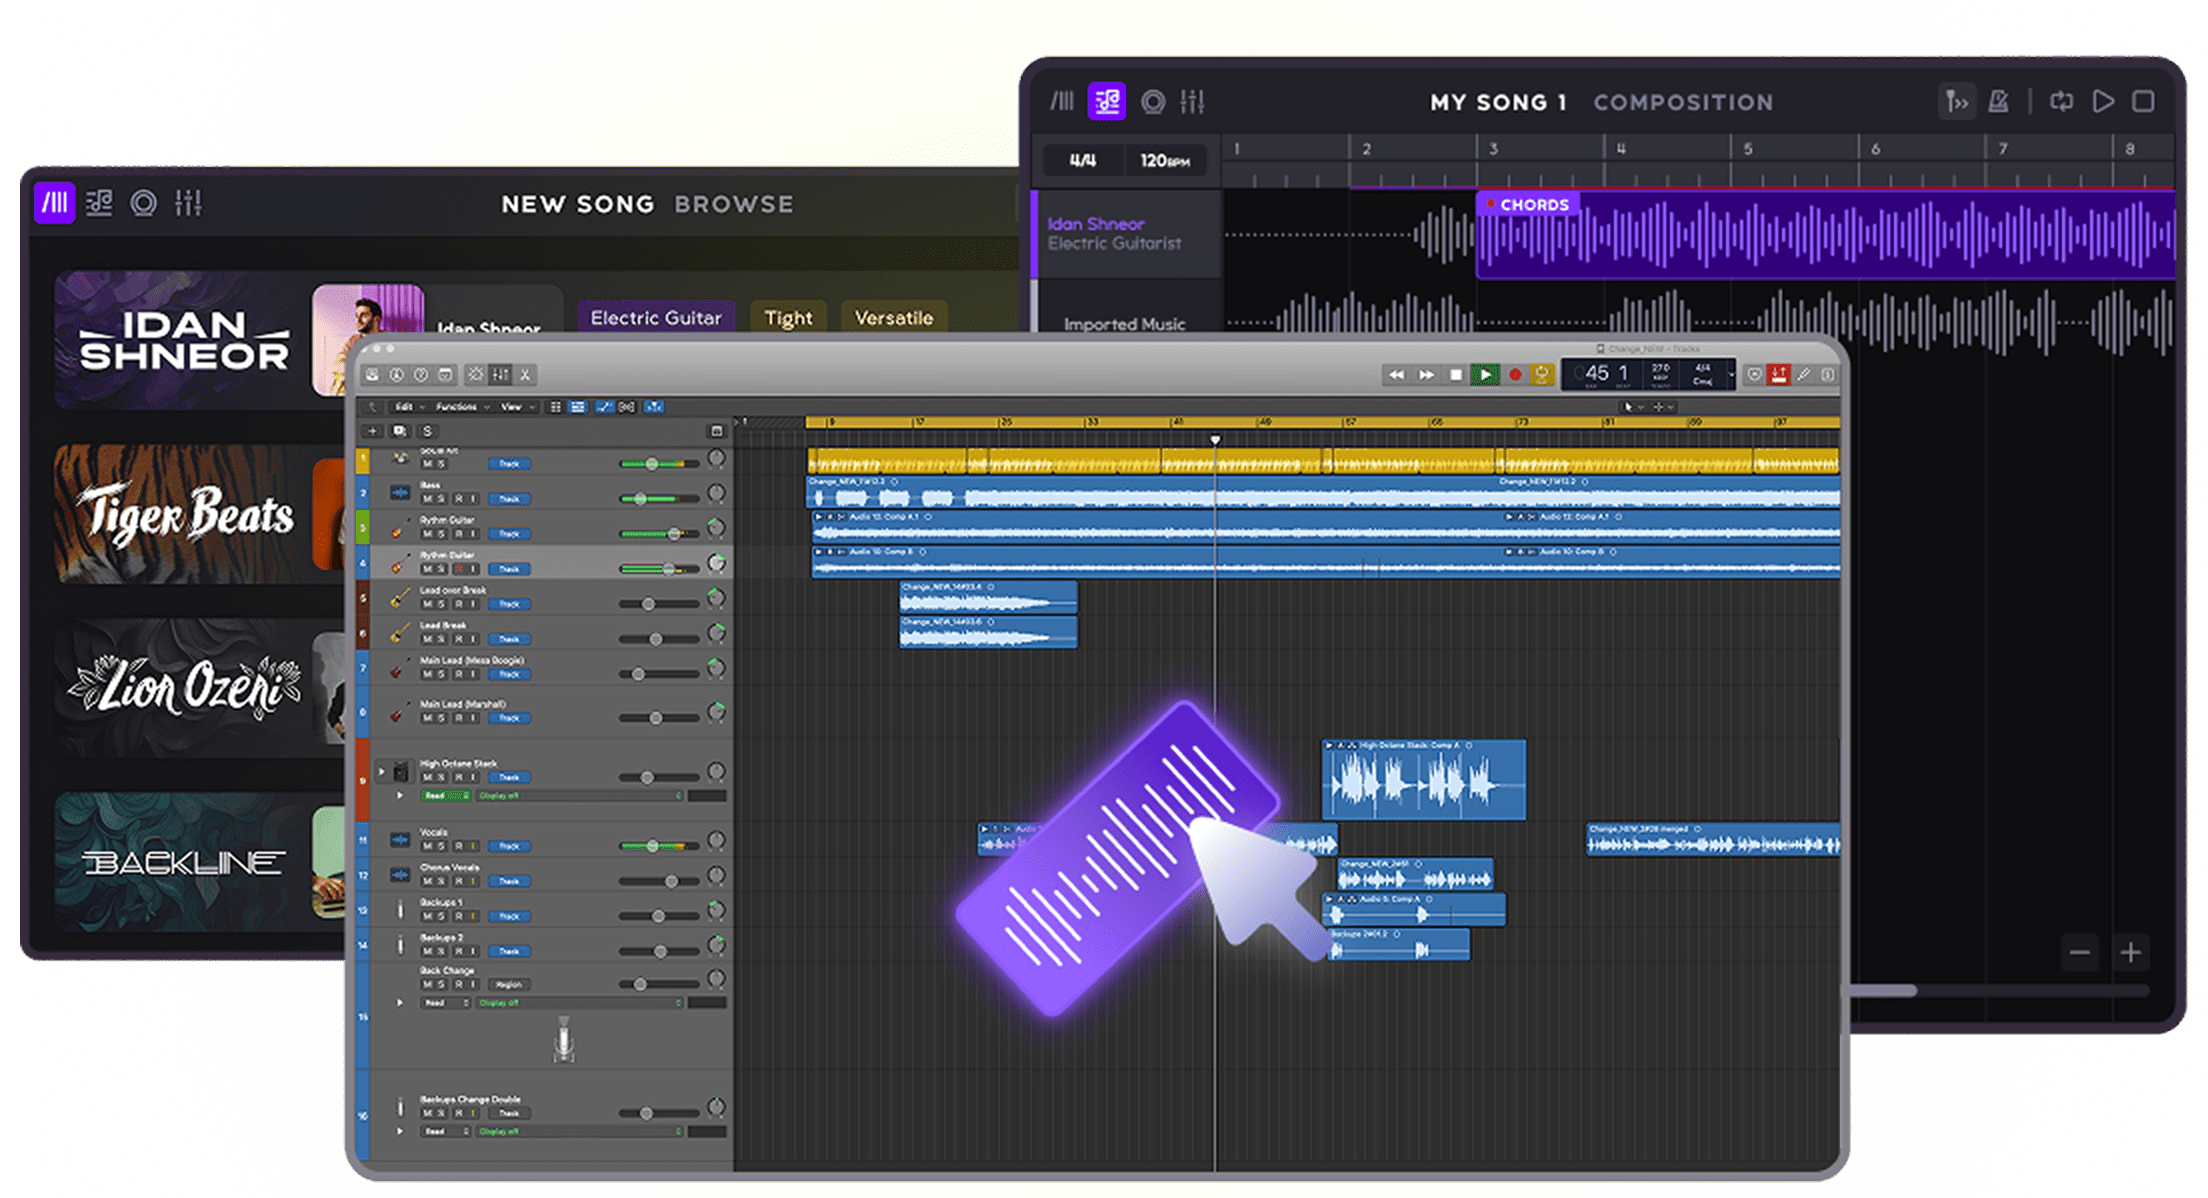Expand the High Octave Stack track disclosure triangle

click(x=381, y=771)
